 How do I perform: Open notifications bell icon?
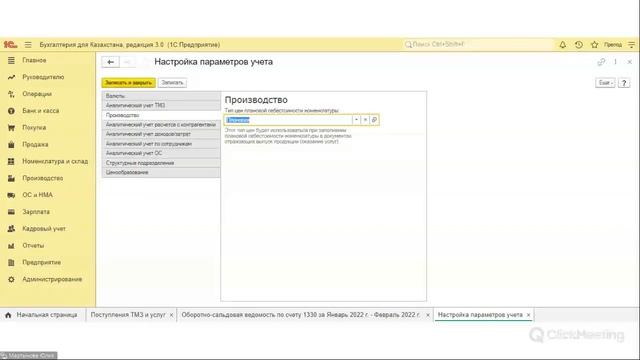562,44
